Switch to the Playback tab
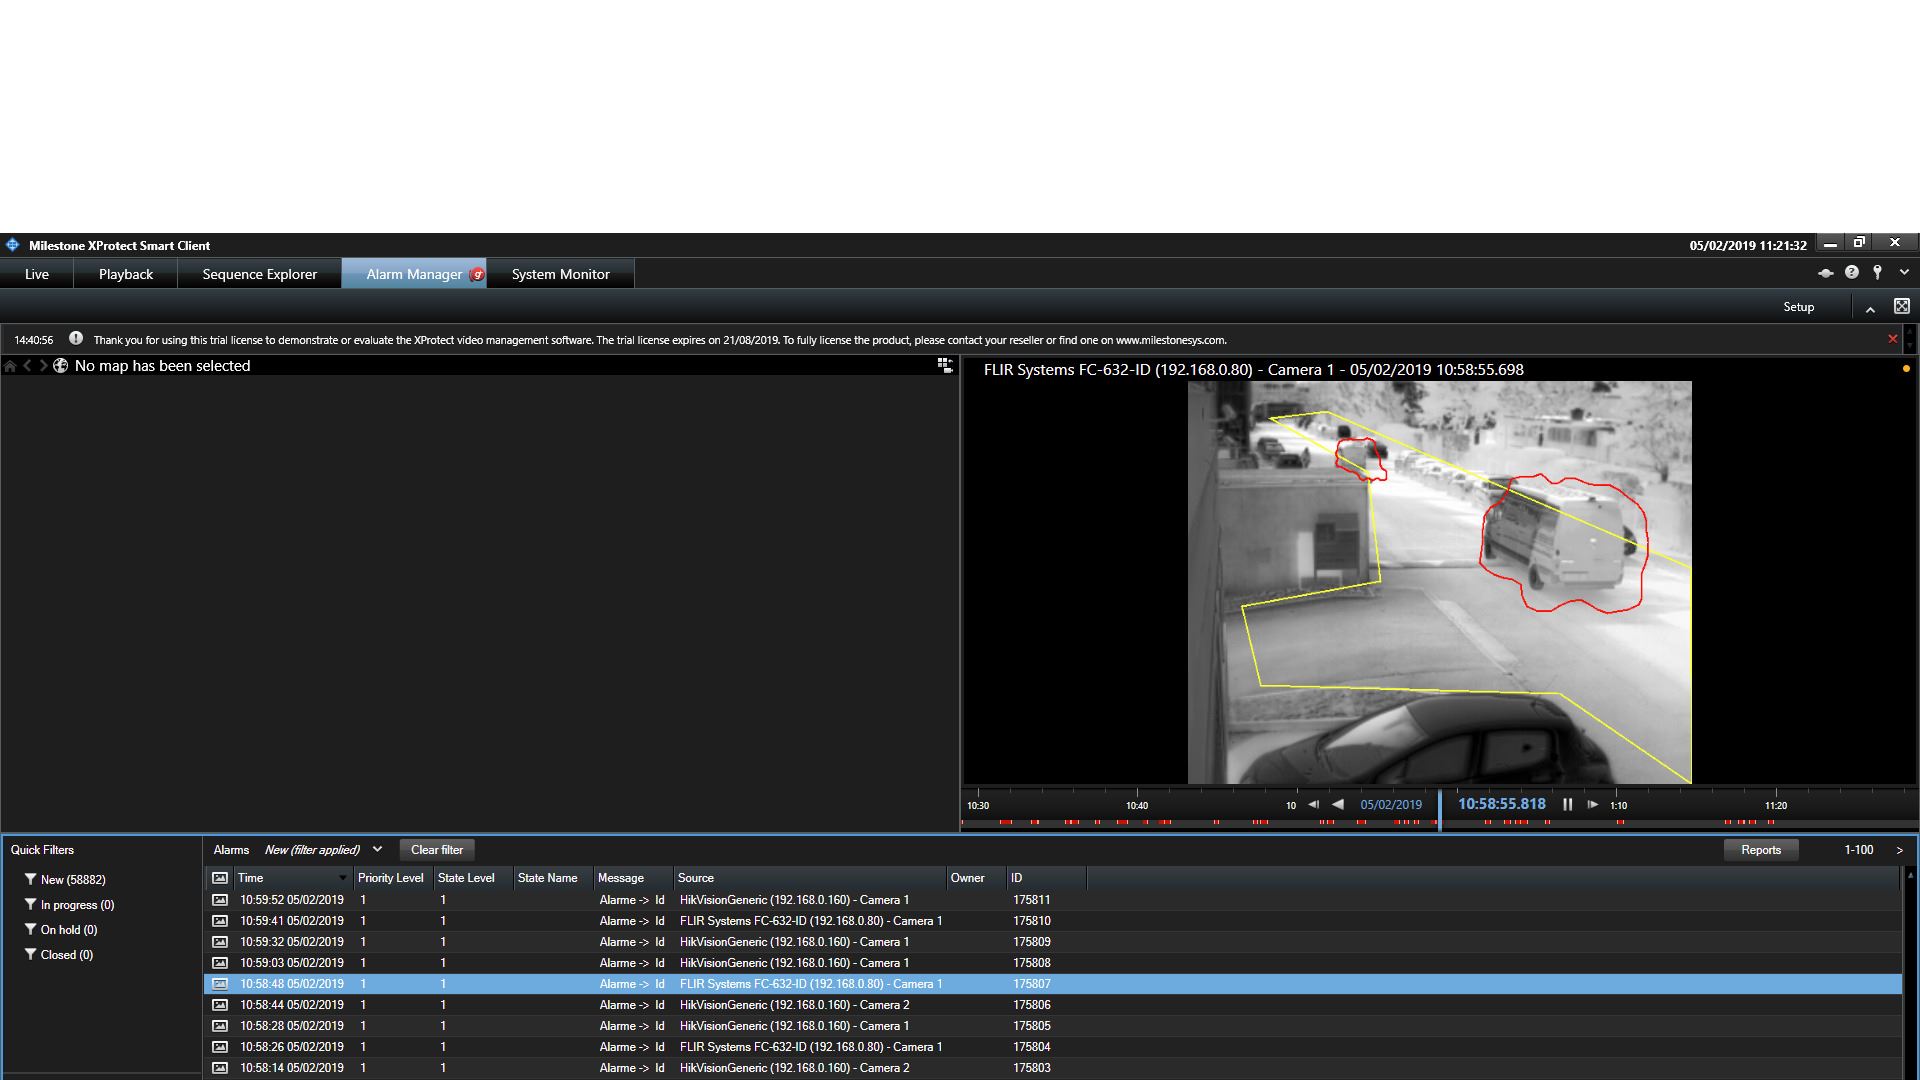Image resolution: width=1920 pixels, height=1080 pixels. [126, 274]
